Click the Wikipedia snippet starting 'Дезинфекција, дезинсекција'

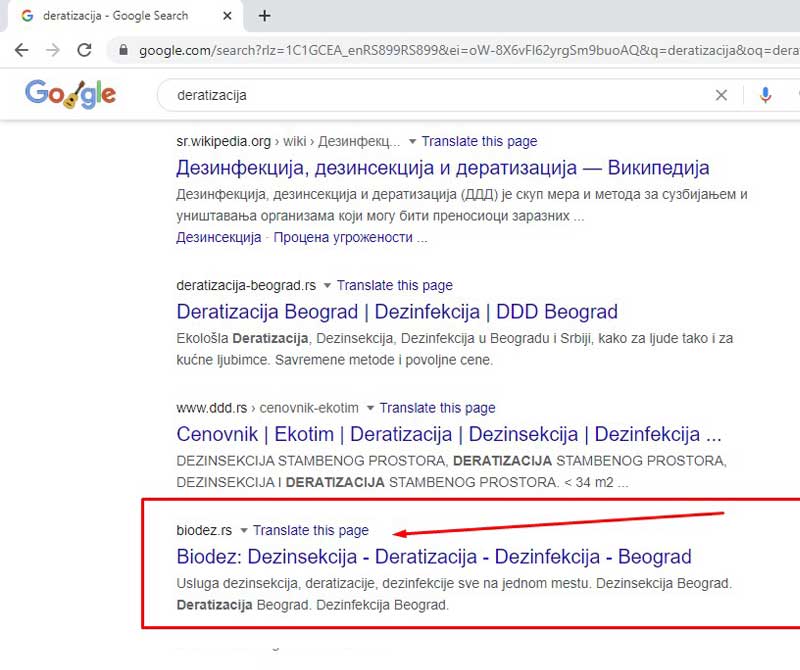coord(462,205)
